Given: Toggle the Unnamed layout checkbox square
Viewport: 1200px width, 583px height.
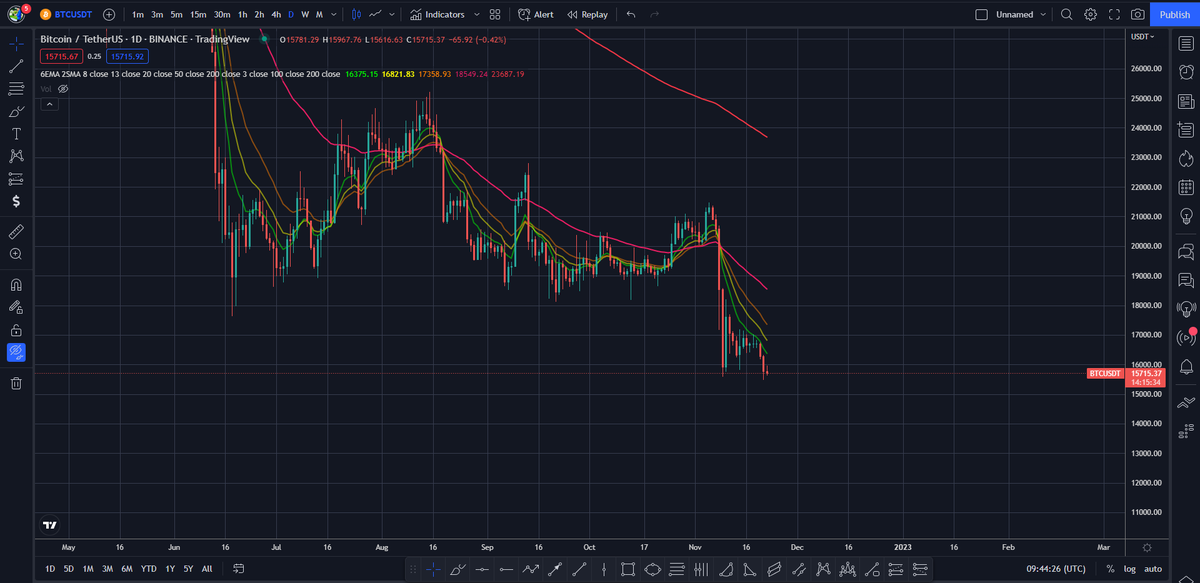Looking at the screenshot, I should tap(981, 15).
